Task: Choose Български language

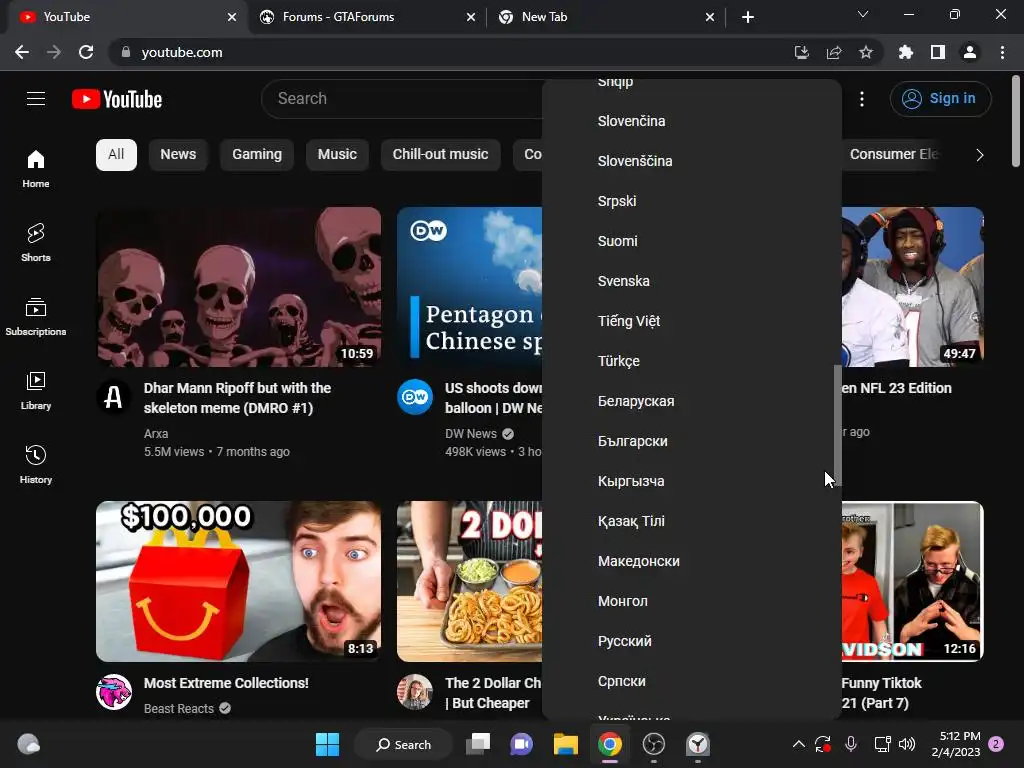Action: 692,441
